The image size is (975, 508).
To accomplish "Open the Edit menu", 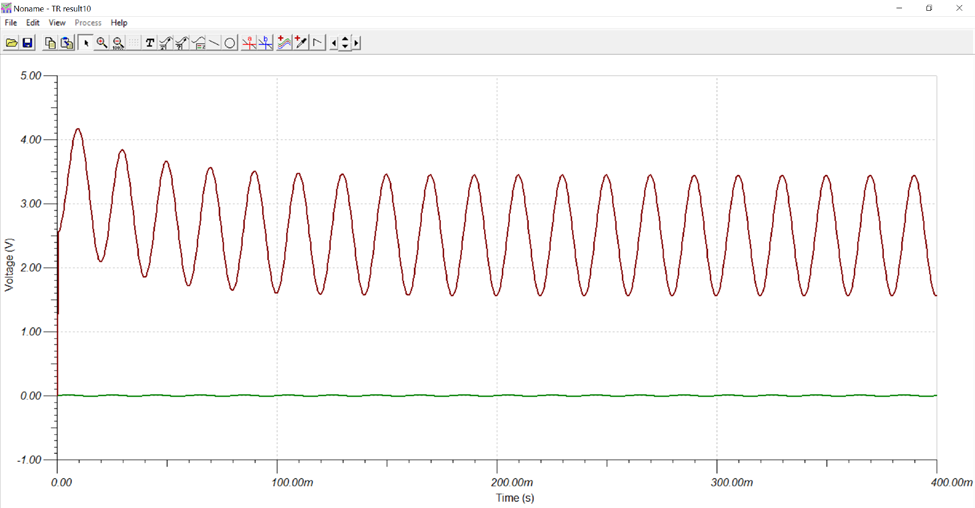I will pyautogui.click(x=33, y=22).
